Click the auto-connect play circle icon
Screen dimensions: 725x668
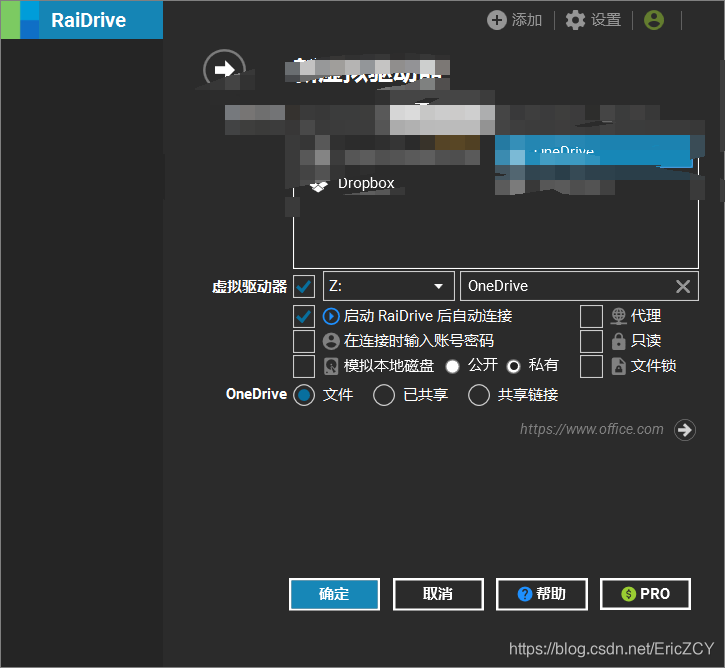tap(331, 317)
